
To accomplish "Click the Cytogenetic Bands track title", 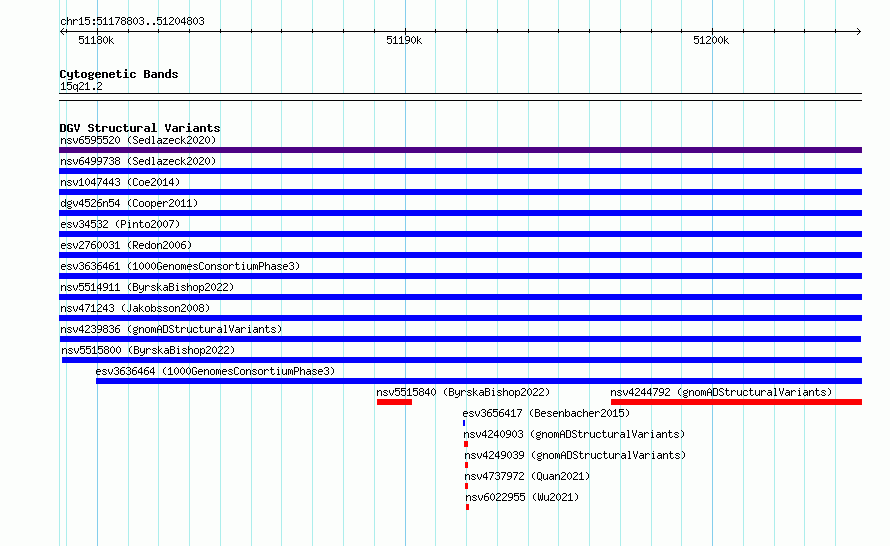I will coord(119,74).
